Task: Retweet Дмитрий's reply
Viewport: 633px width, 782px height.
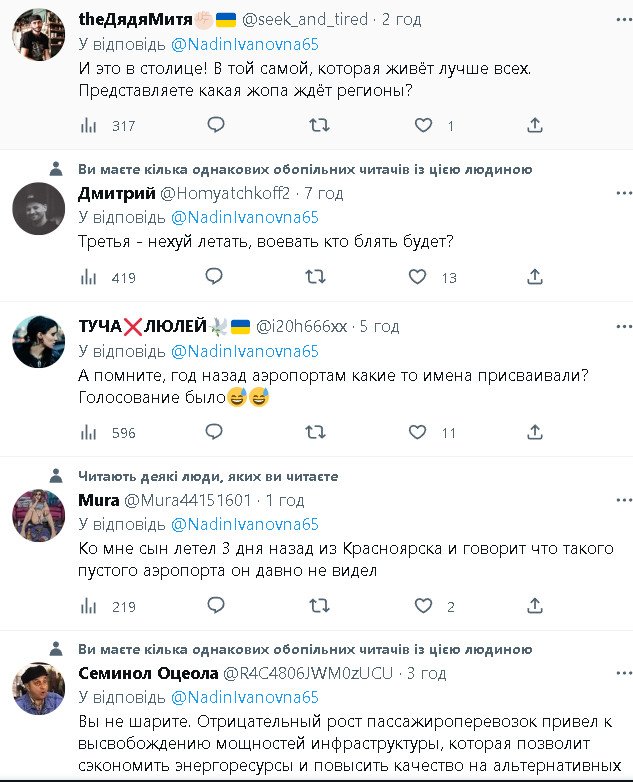Action: coord(317,277)
